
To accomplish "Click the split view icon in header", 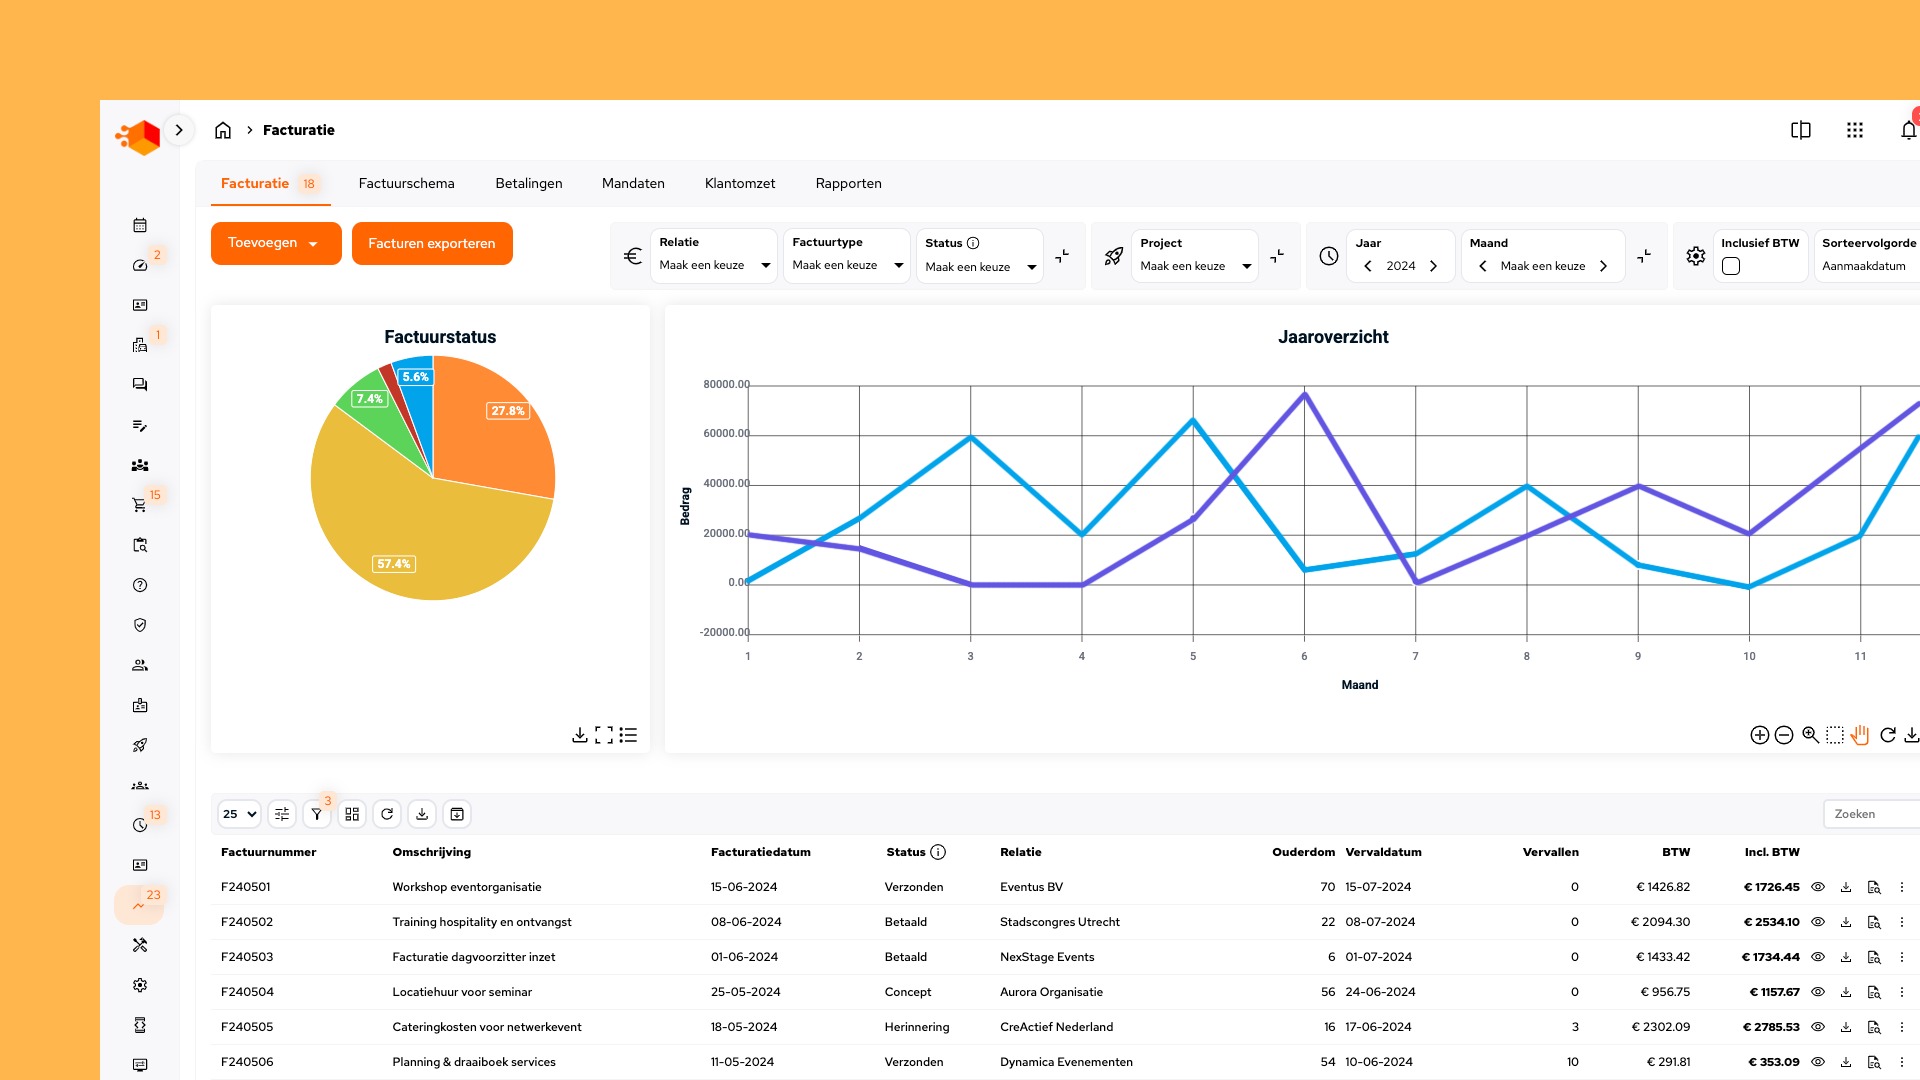I will (x=1800, y=130).
